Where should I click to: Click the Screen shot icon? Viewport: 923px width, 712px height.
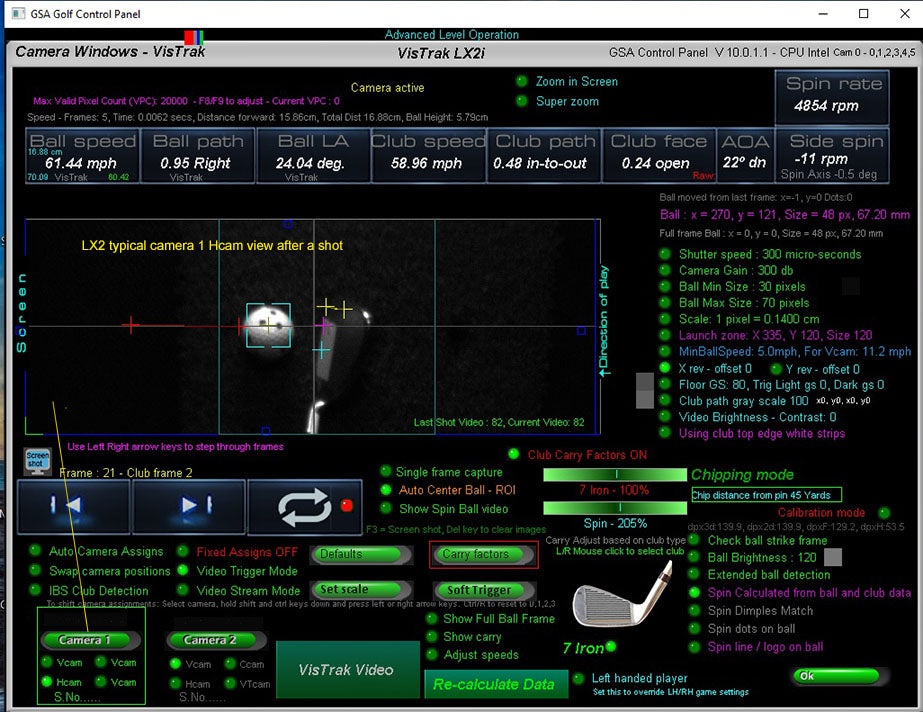tap(36, 462)
